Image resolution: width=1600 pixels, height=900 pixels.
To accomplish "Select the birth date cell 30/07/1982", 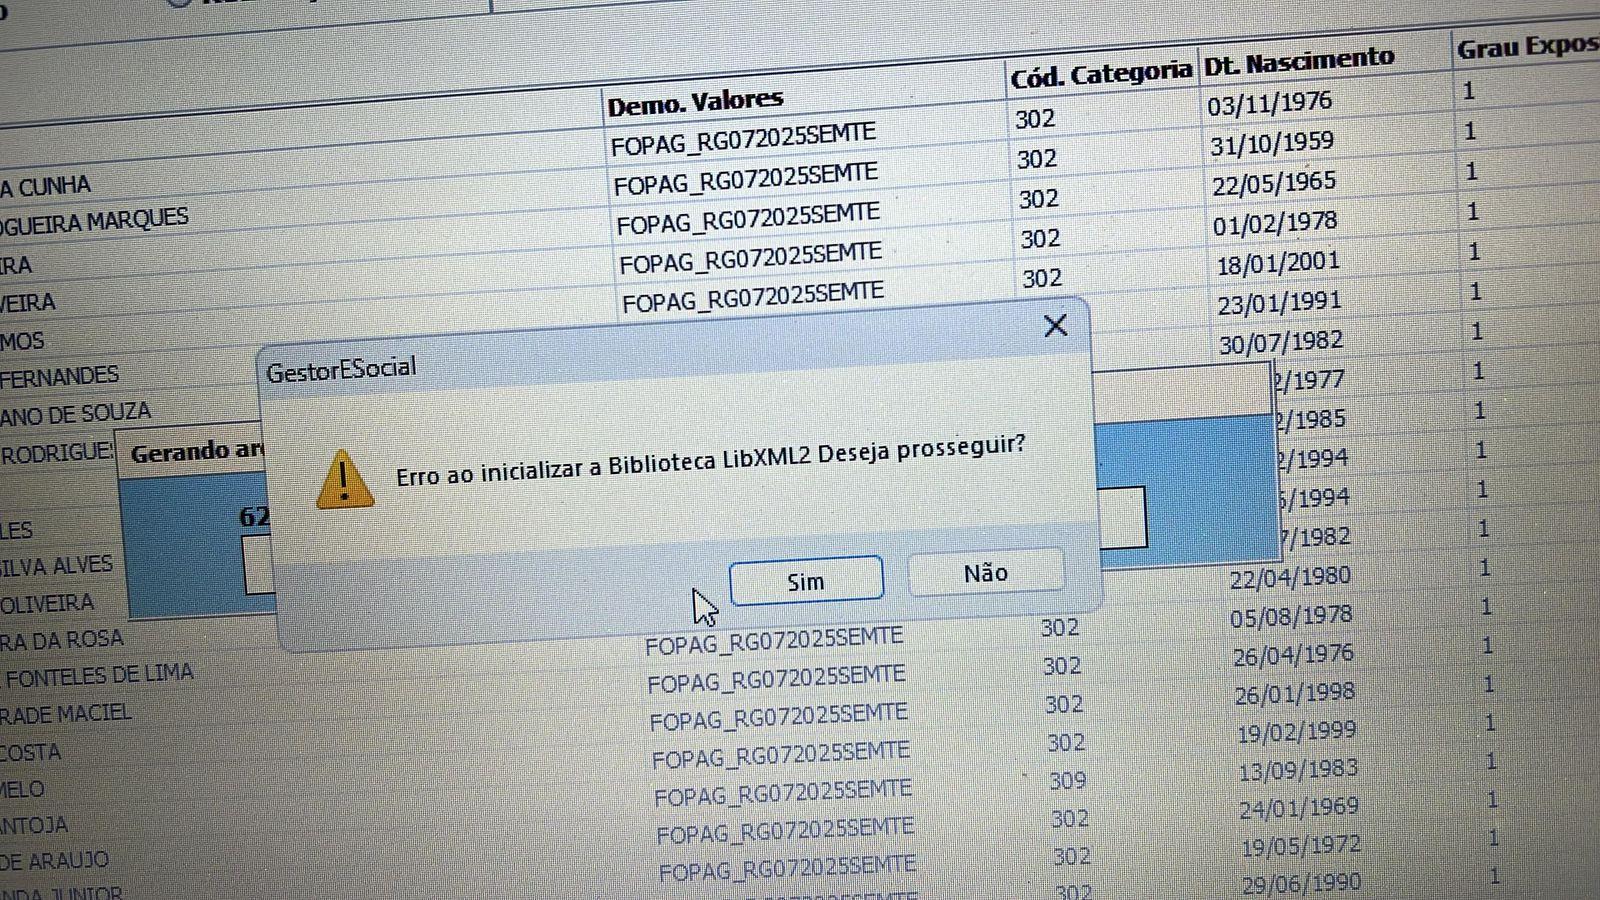I will pos(1281,342).
